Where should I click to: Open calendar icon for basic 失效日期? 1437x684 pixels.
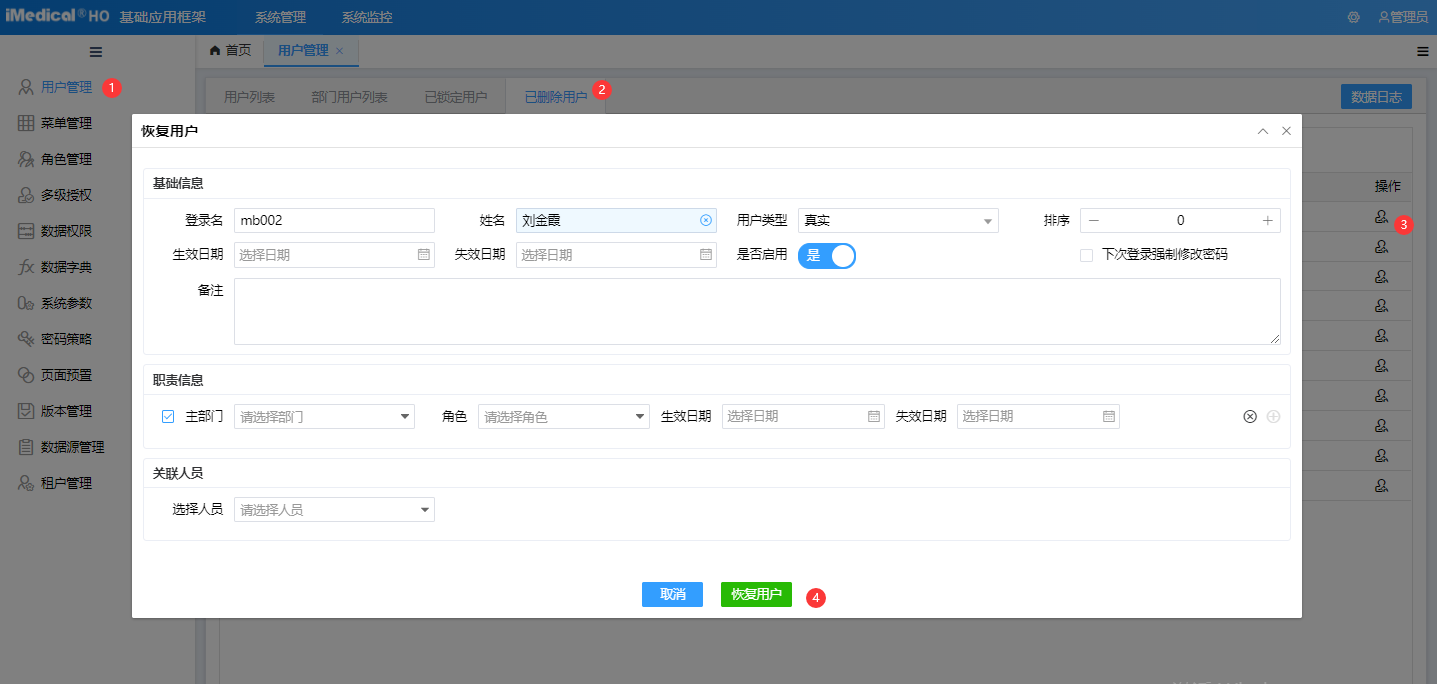pos(706,255)
